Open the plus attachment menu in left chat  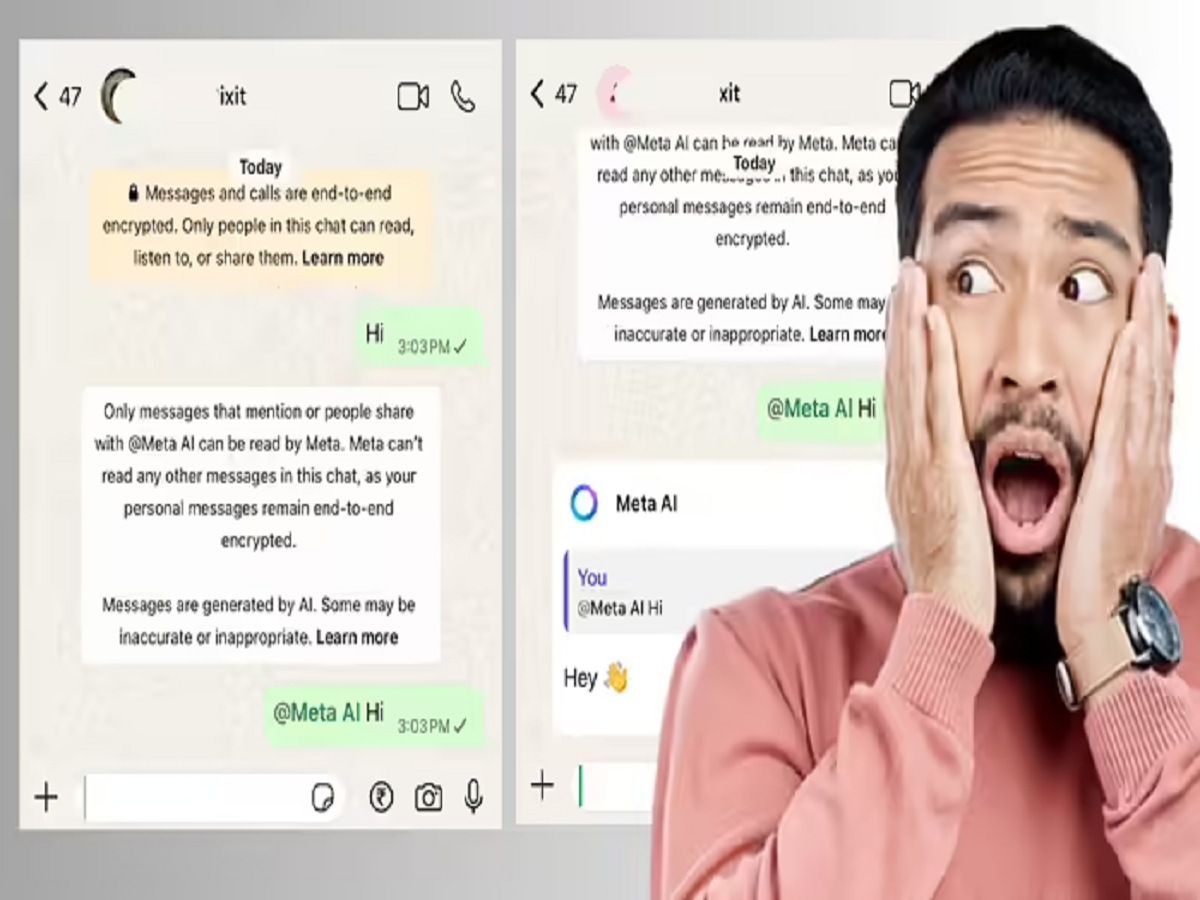coord(46,797)
